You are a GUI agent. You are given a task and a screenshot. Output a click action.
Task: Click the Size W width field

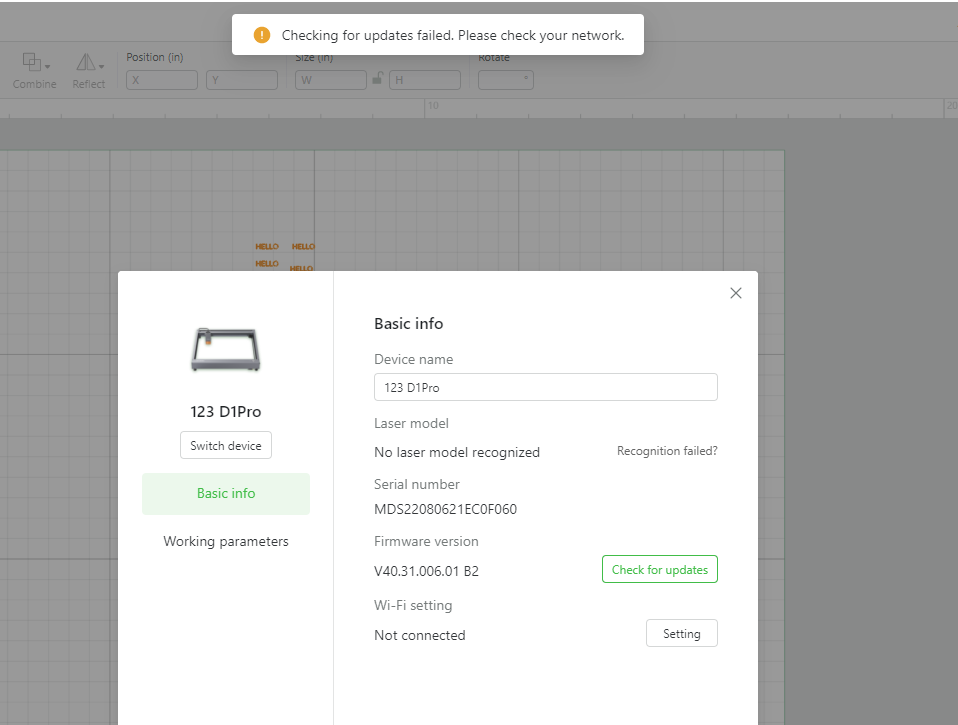pyautogui.click(x=331, y=80)
